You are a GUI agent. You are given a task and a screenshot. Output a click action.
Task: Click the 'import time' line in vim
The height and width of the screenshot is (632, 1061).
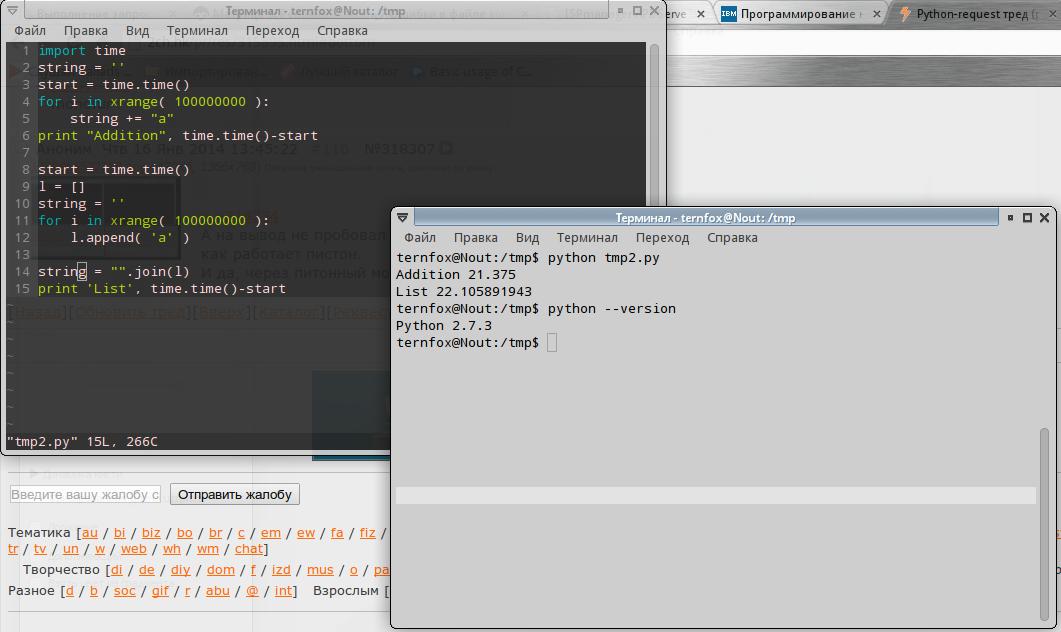coord(82,51)
